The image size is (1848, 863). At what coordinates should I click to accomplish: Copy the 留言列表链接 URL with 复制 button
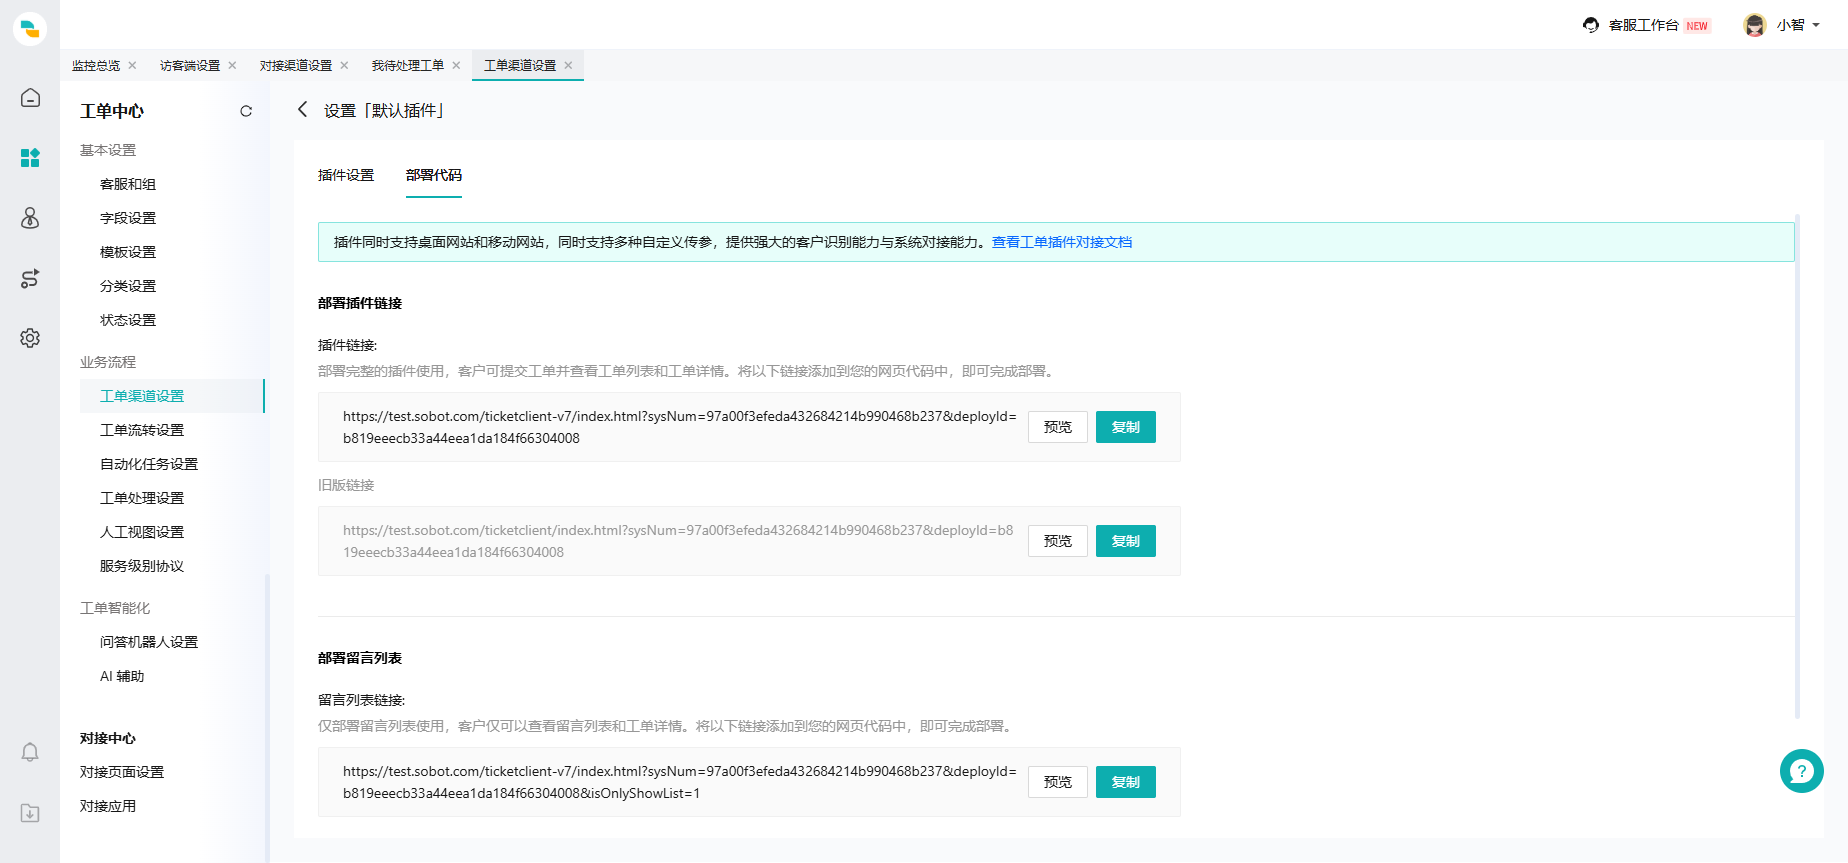click(x=1125, y=782)
